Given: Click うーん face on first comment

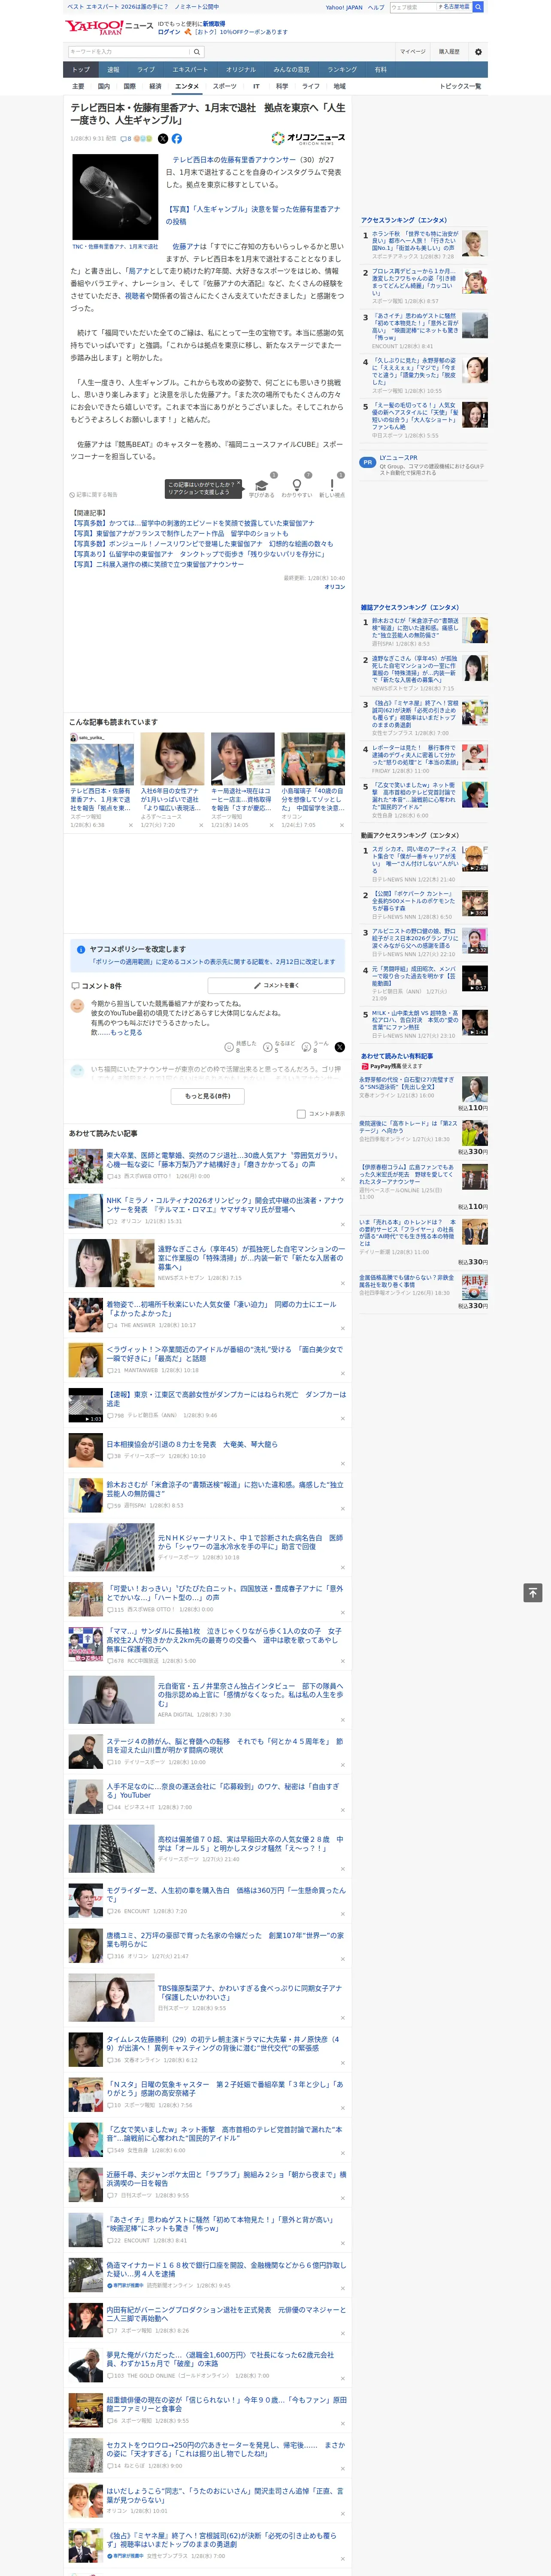Looking at the screenshot, I should coord(307,1047).
